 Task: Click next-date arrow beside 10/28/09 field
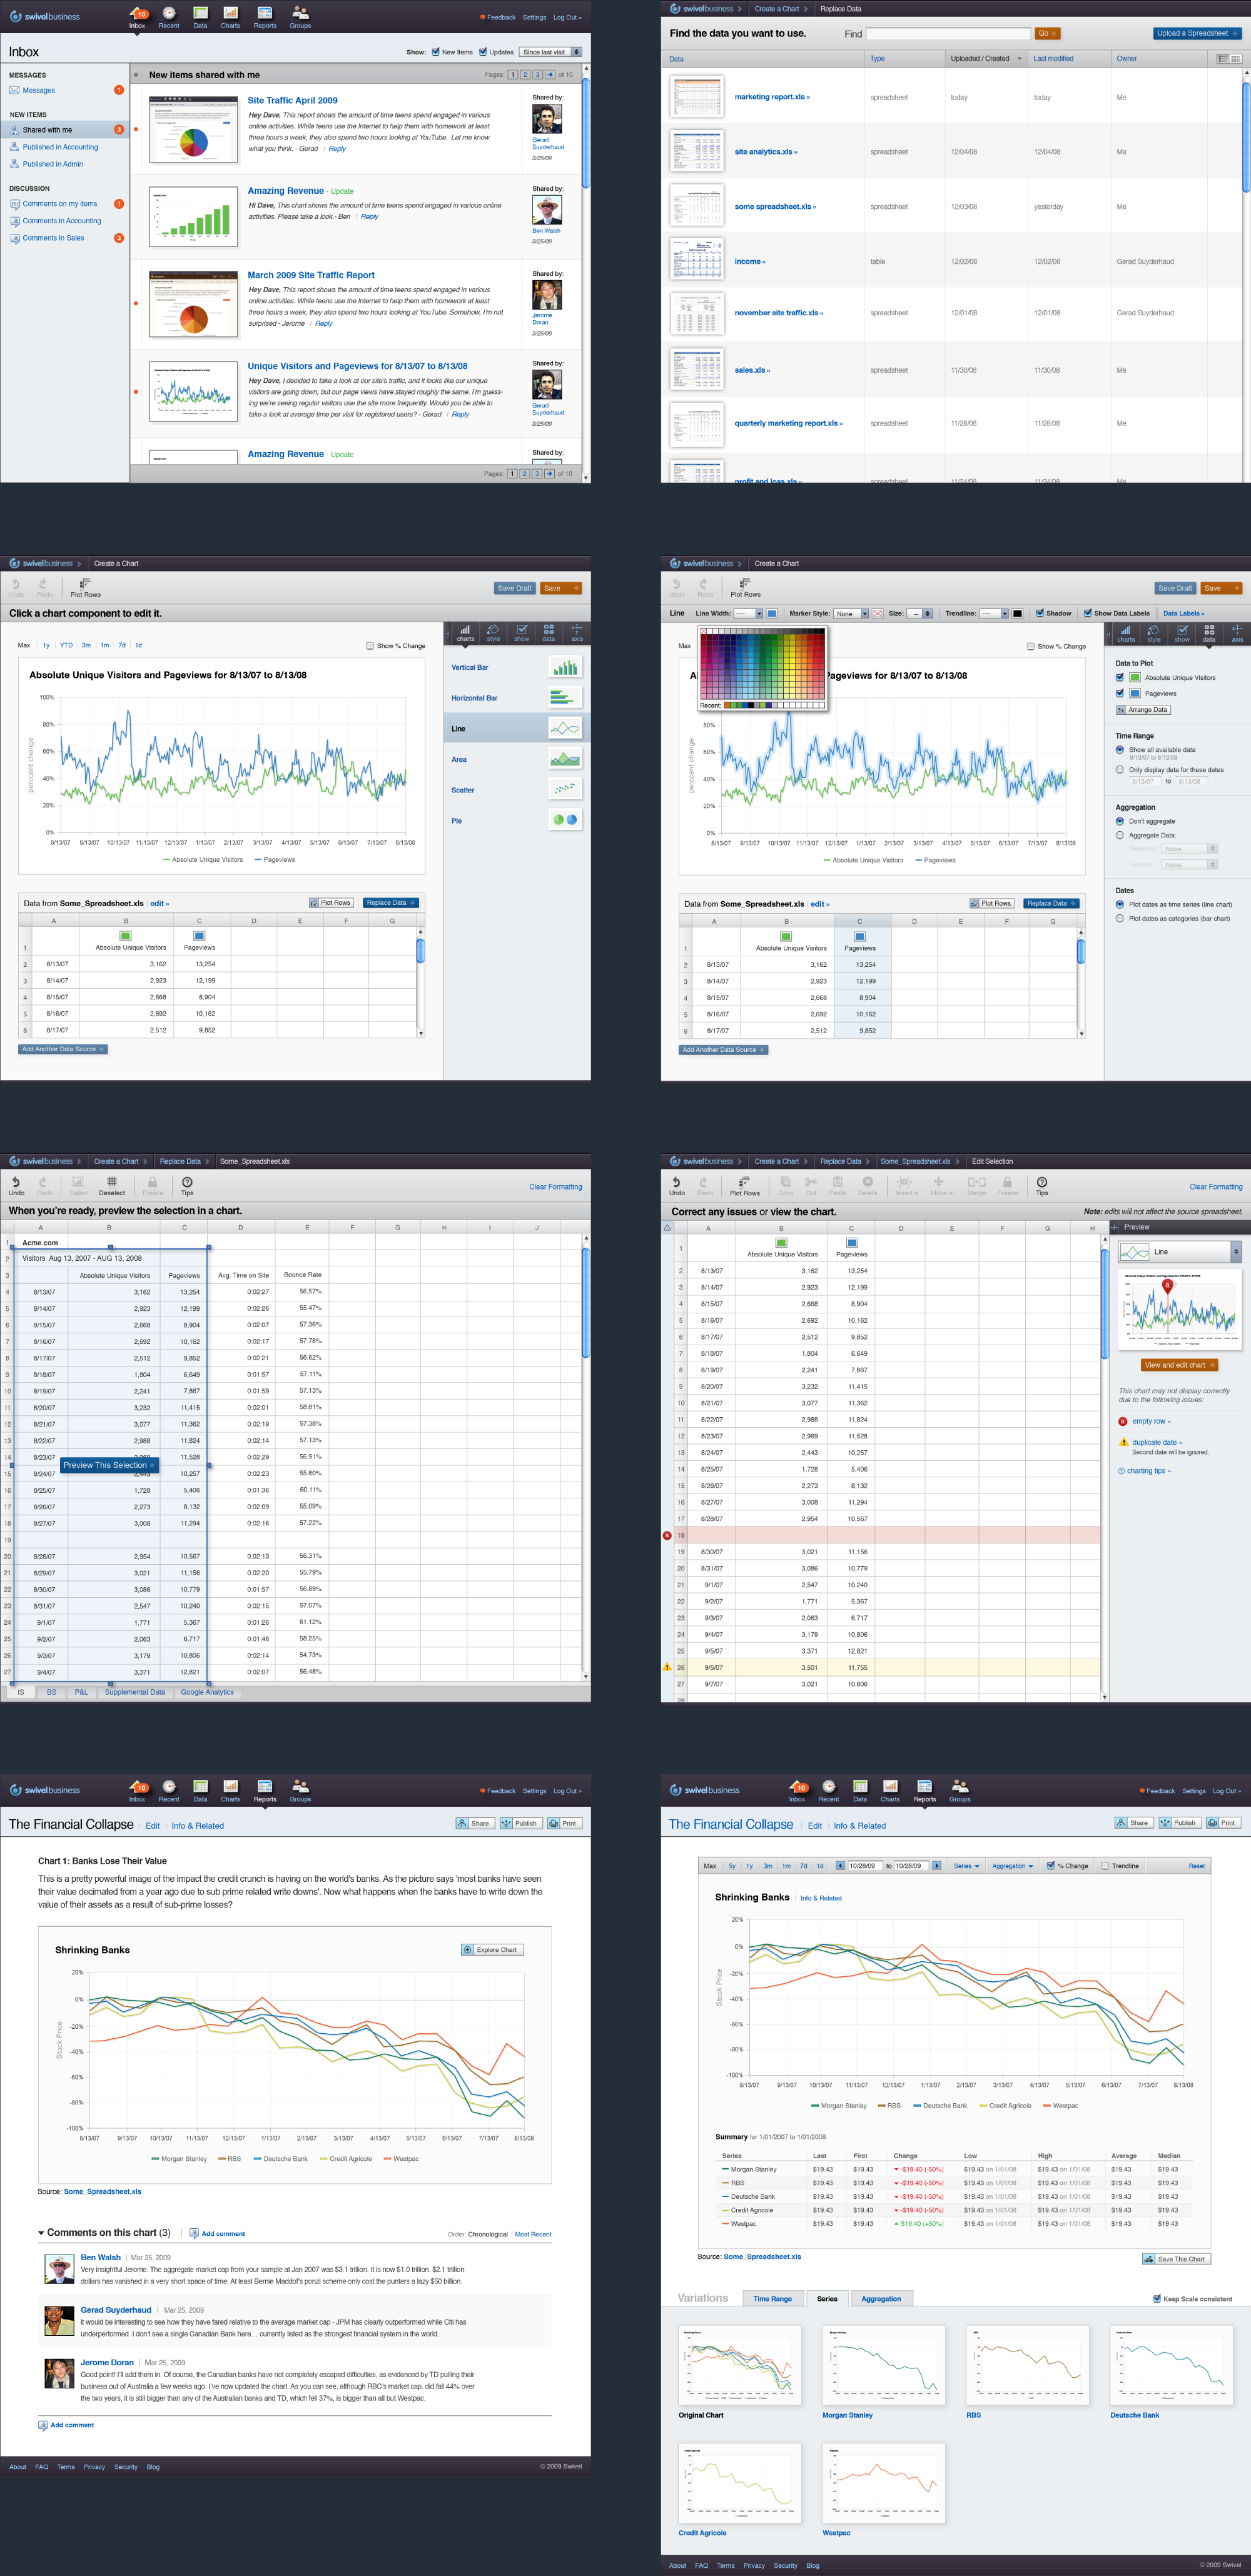937,1865
